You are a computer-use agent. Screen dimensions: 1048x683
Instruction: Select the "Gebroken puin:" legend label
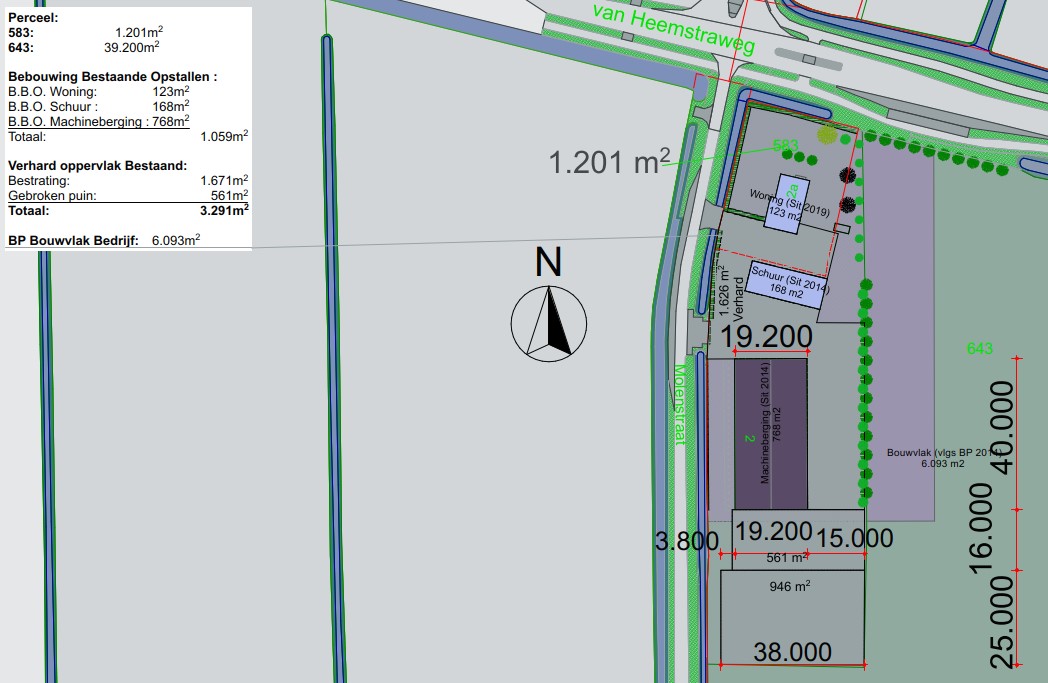[52, 196]
